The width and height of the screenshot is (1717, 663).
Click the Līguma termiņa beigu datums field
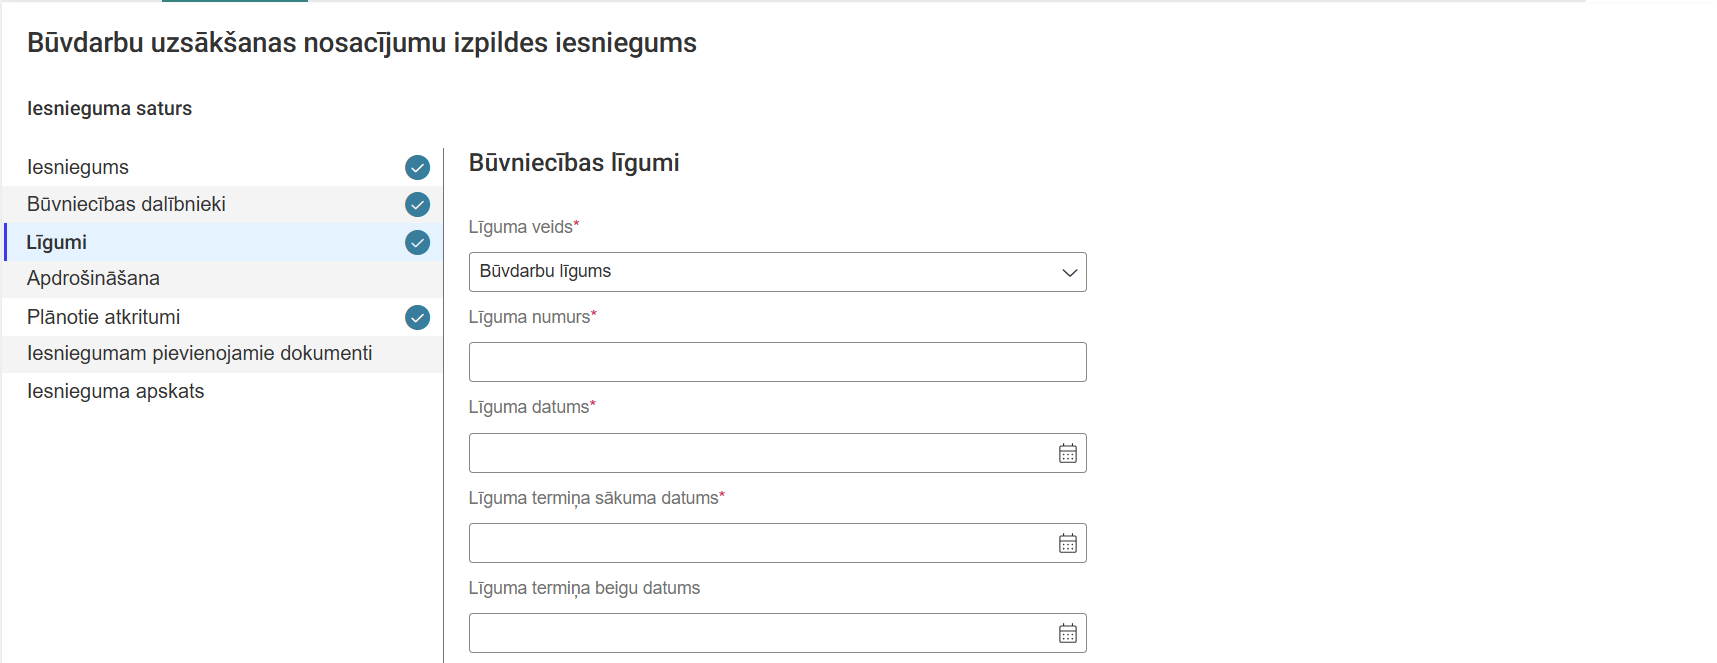760,633
